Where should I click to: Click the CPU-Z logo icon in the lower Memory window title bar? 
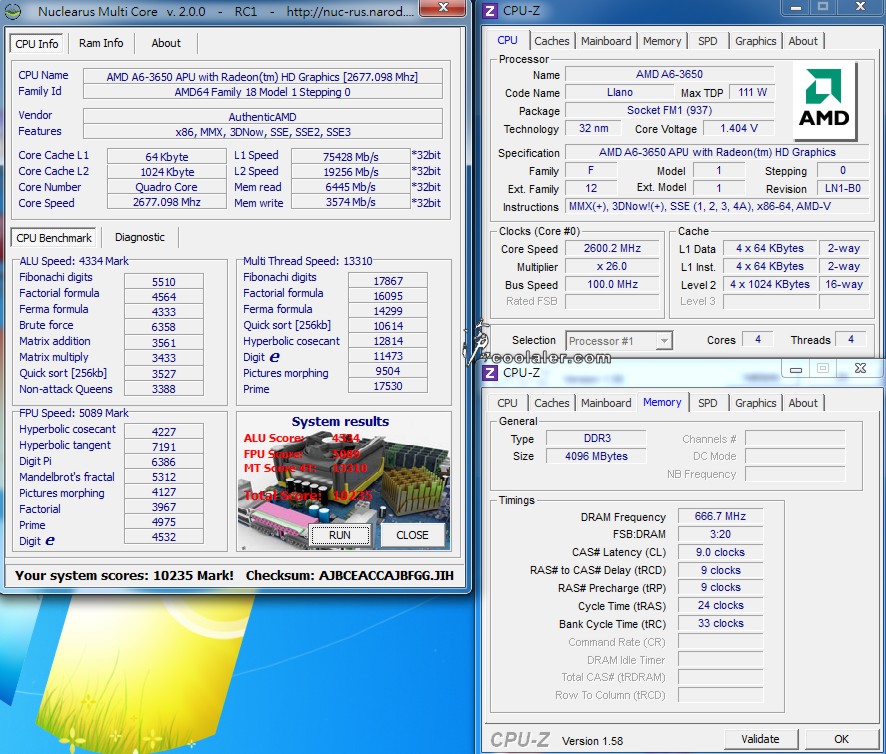[x=490, y=373]
